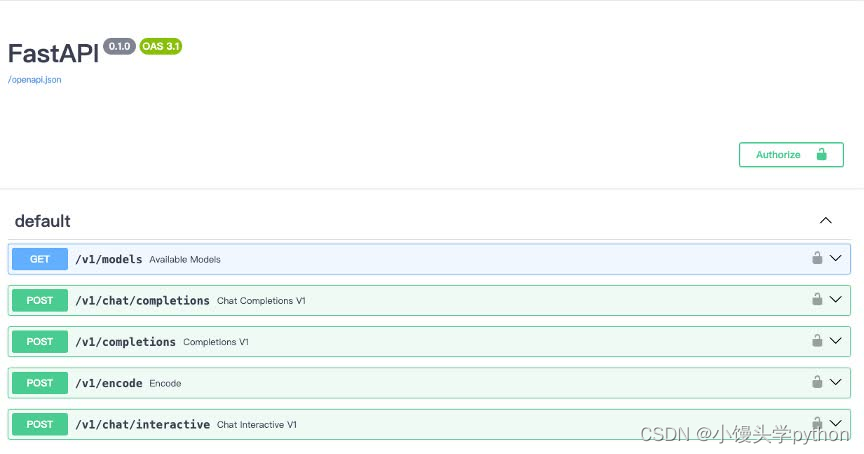Click the 'Completions V1' description text
The width and height of the screenshot is (864, 454).
click(216, 342)
